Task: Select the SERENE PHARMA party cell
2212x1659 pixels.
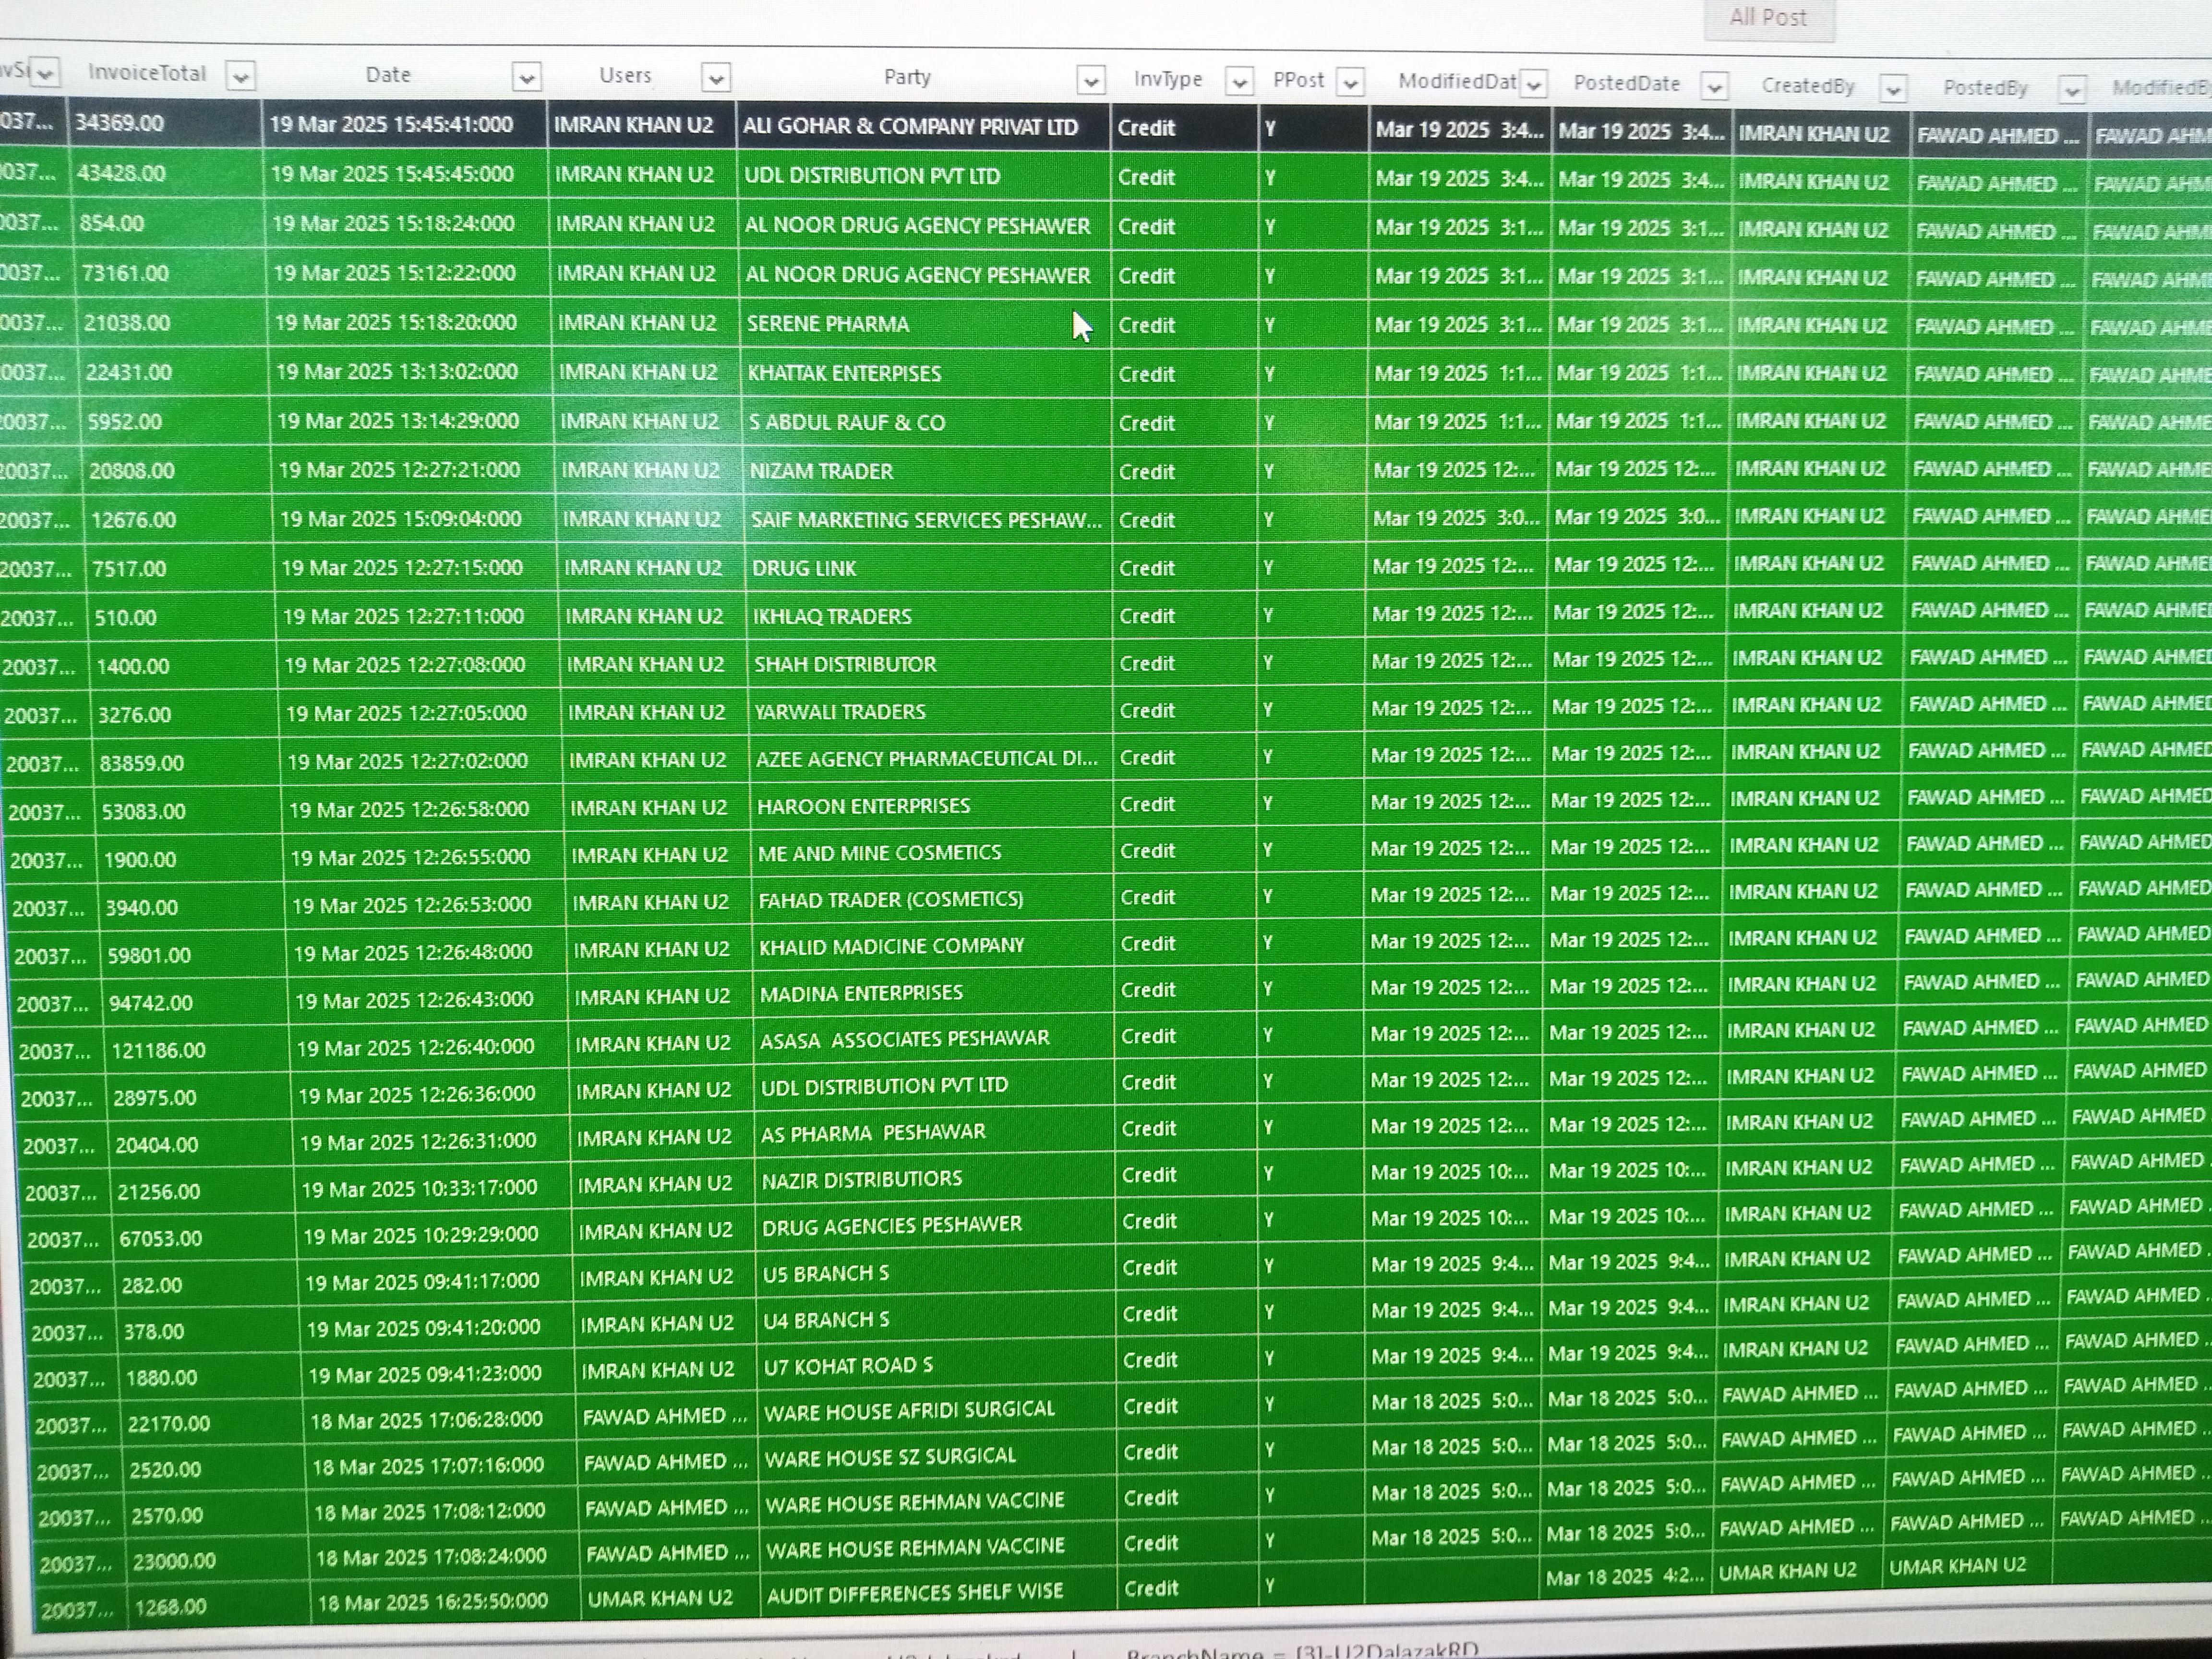Action: pyautogui.click(x=828, y=324)
